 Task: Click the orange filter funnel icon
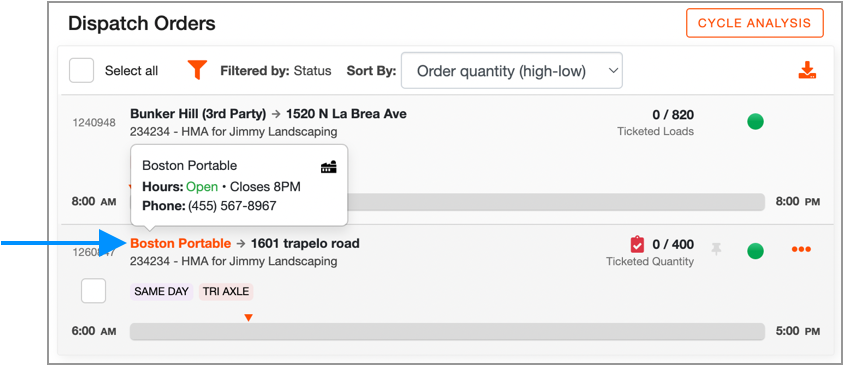coord(197,70)
